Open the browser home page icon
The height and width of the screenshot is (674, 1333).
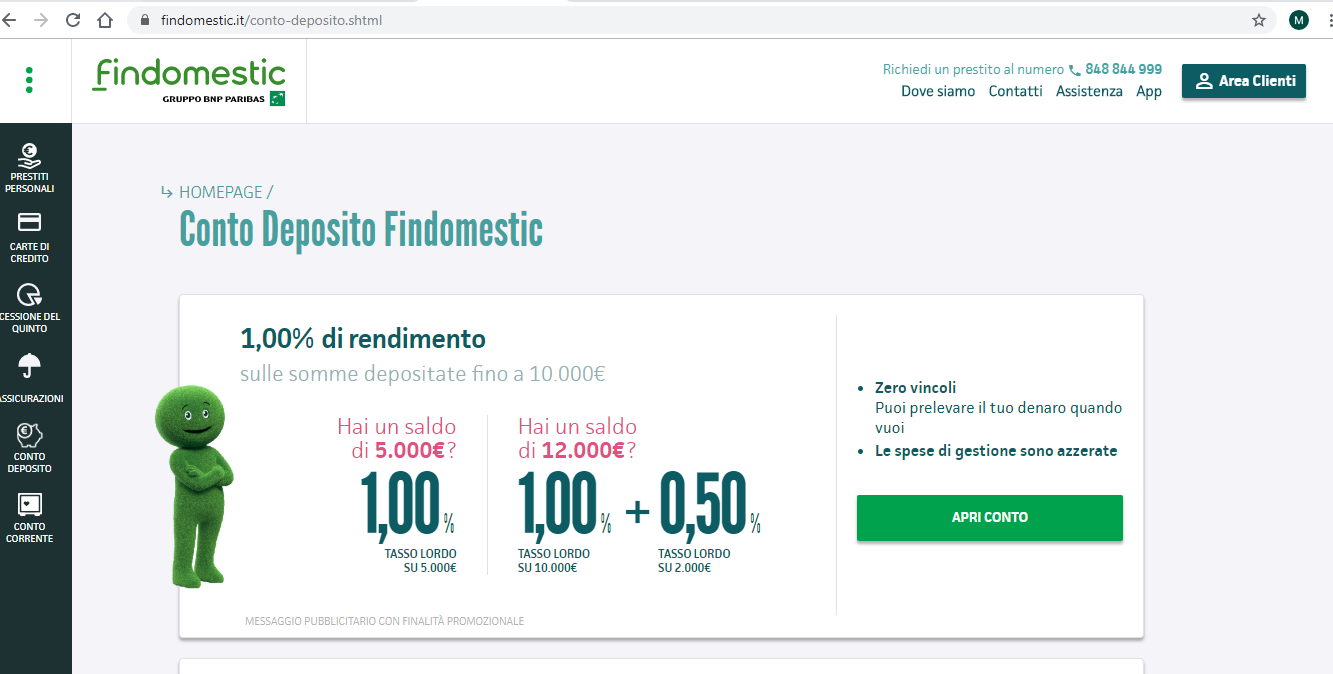105,20
